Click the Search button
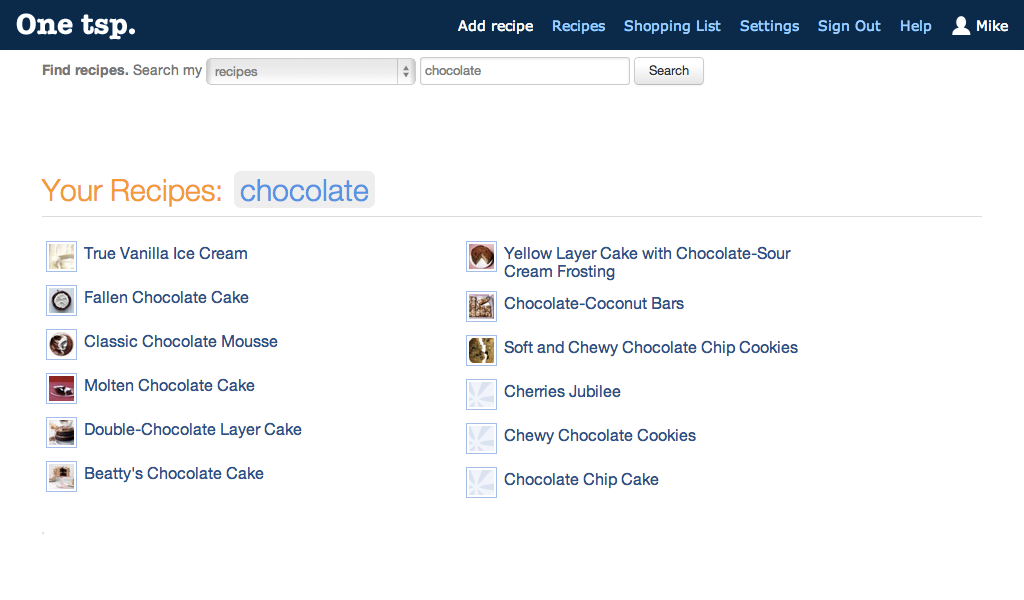 (669, 71)
